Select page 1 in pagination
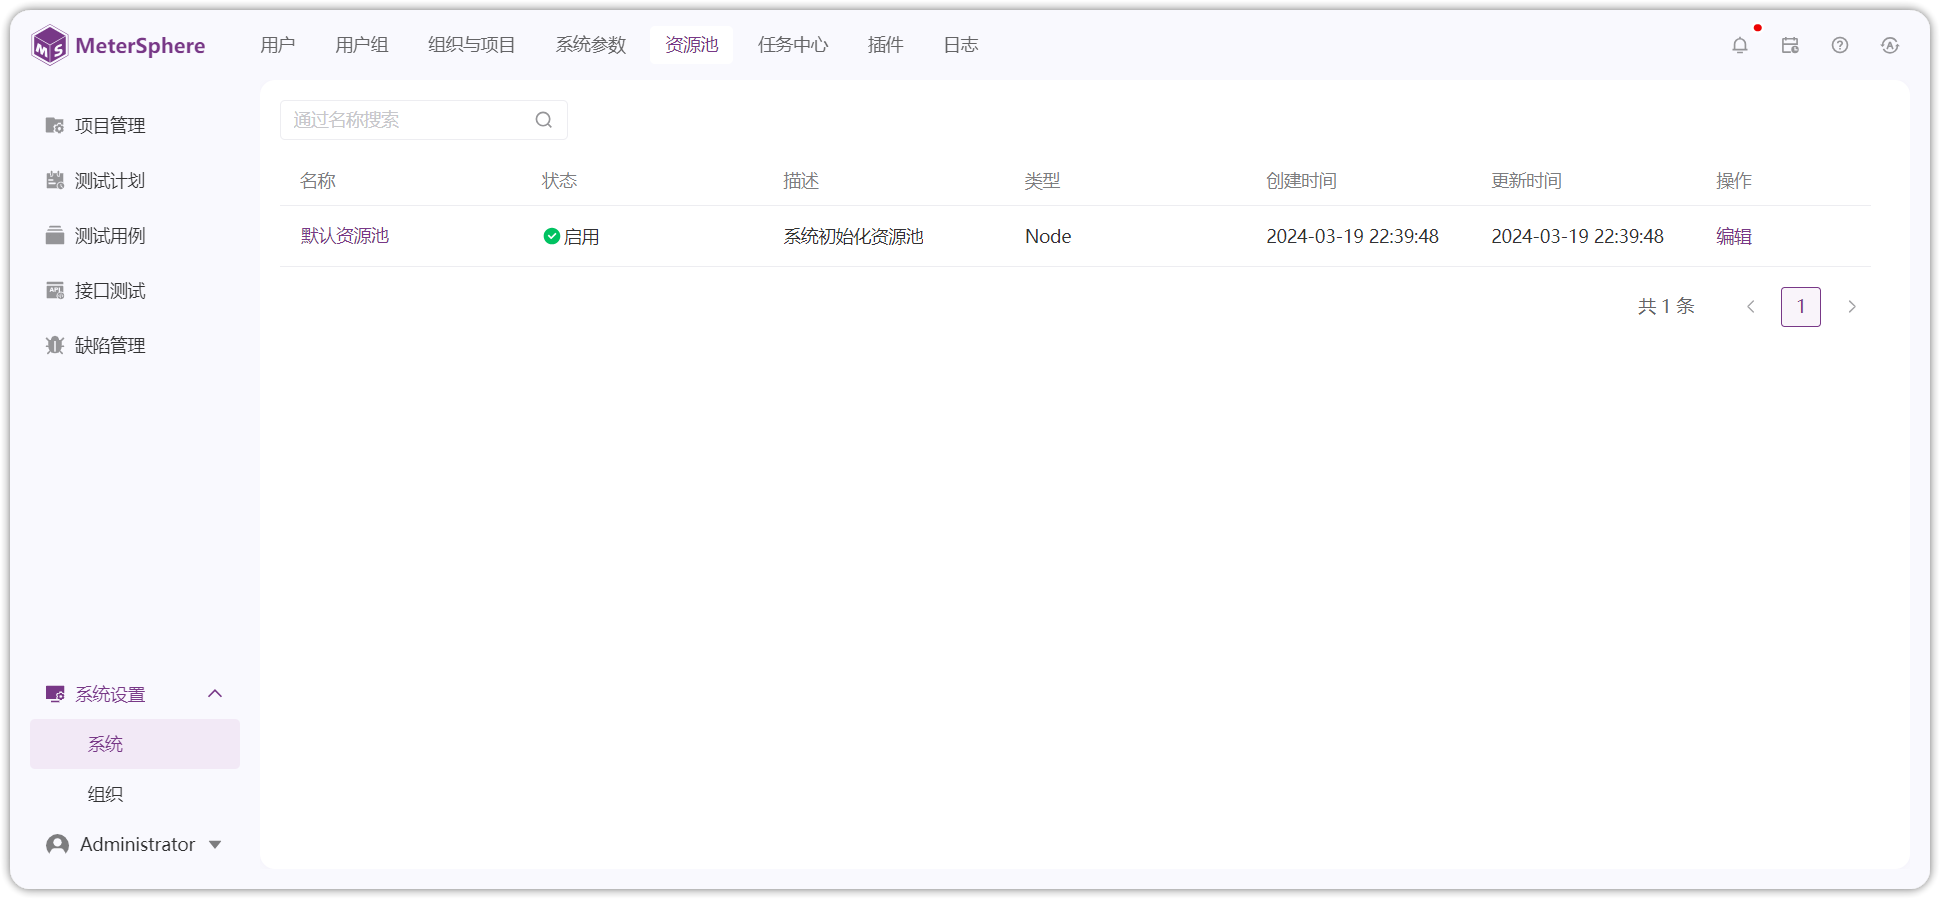 pyautogui.click(x=1801, y=307)
